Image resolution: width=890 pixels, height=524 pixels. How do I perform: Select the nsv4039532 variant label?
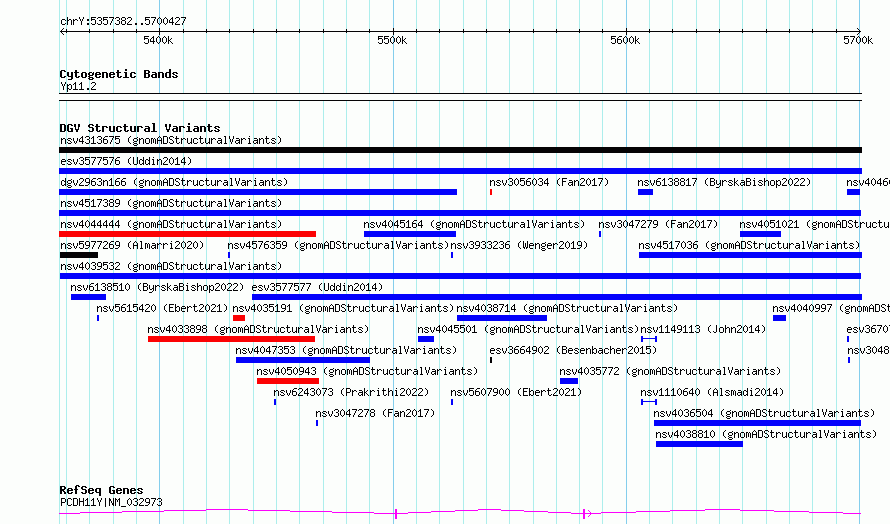[171, 266]
